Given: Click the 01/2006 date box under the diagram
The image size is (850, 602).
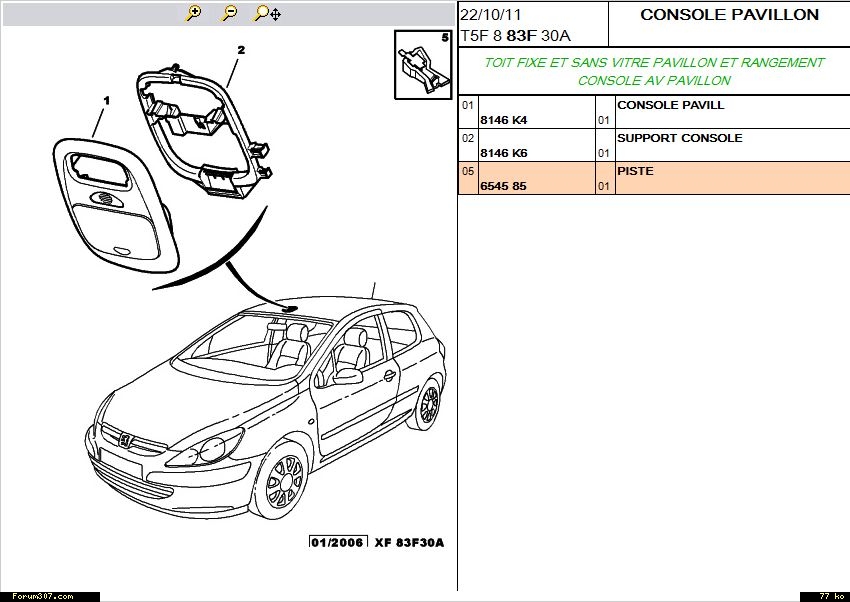Looking at the screenshot, I should 338,542.
